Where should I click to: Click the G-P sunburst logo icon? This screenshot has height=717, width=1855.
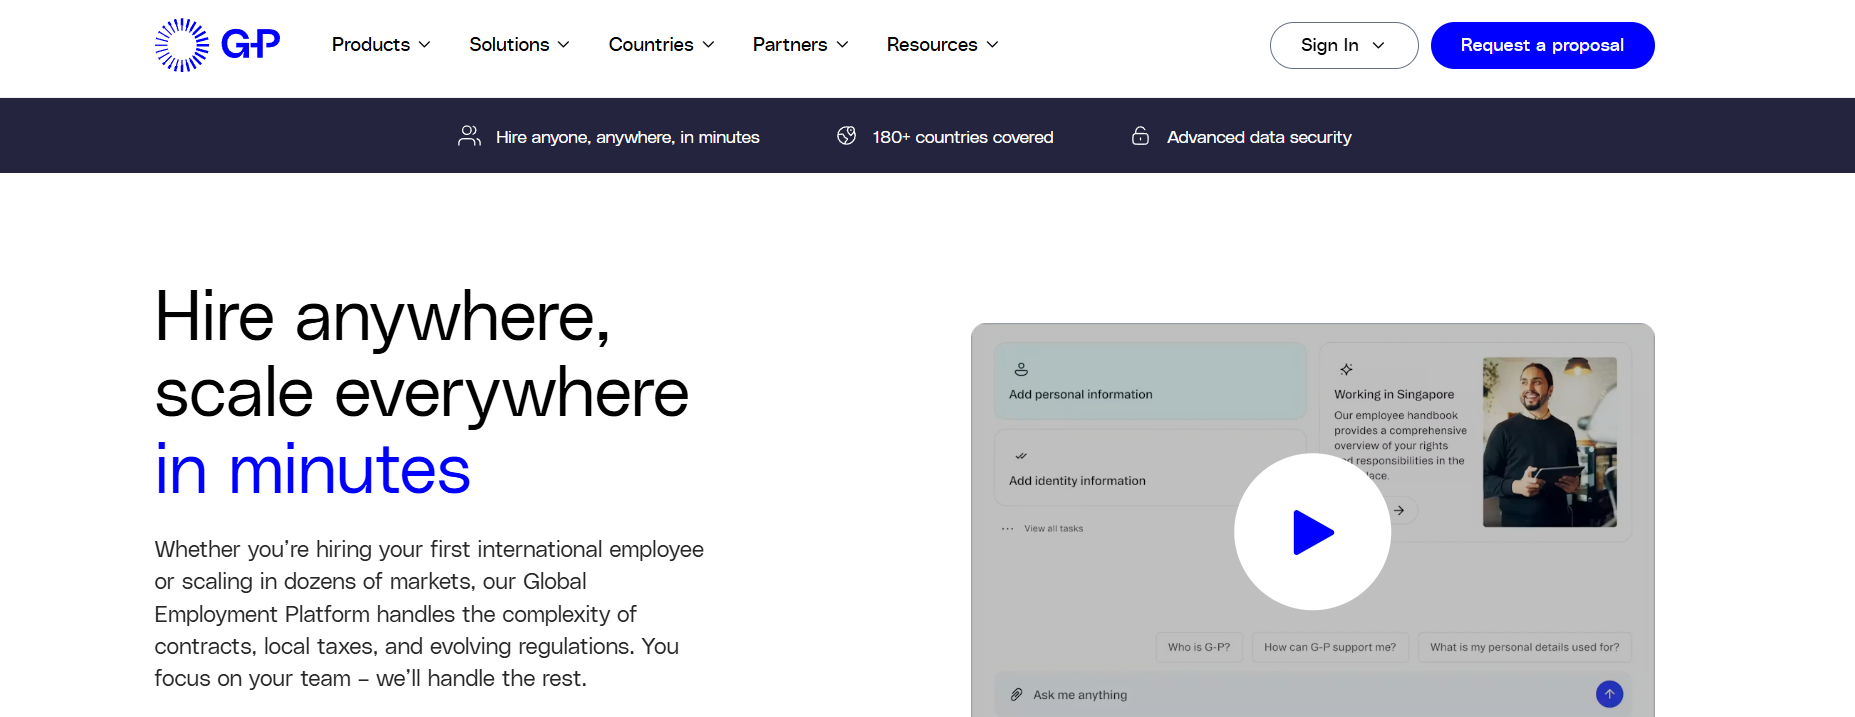pos(182,45)
